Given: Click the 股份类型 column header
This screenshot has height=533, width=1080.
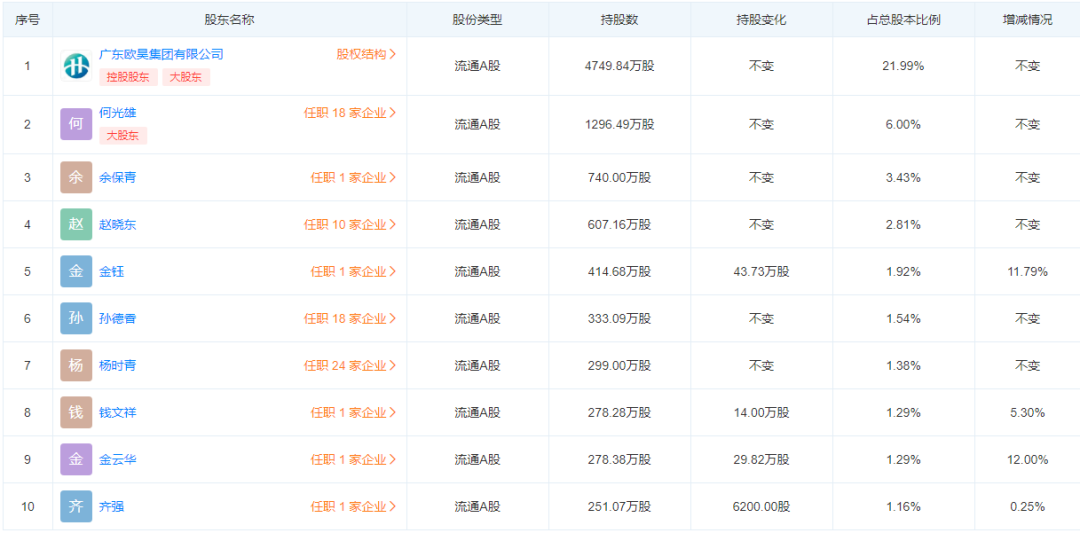Looking at the screenshot, I should click(477, 19).
